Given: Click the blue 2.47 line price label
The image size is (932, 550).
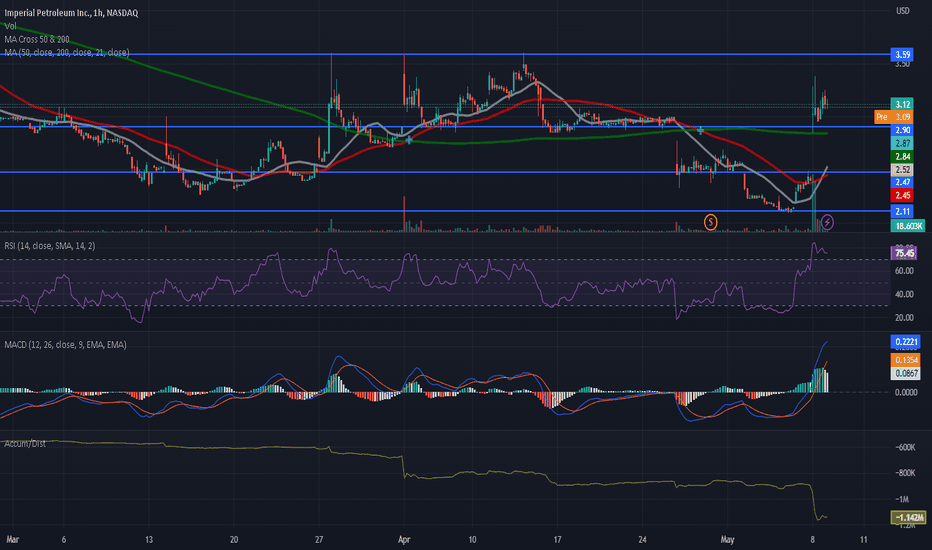Looking at the screenshot, I should tap(902, 182).
